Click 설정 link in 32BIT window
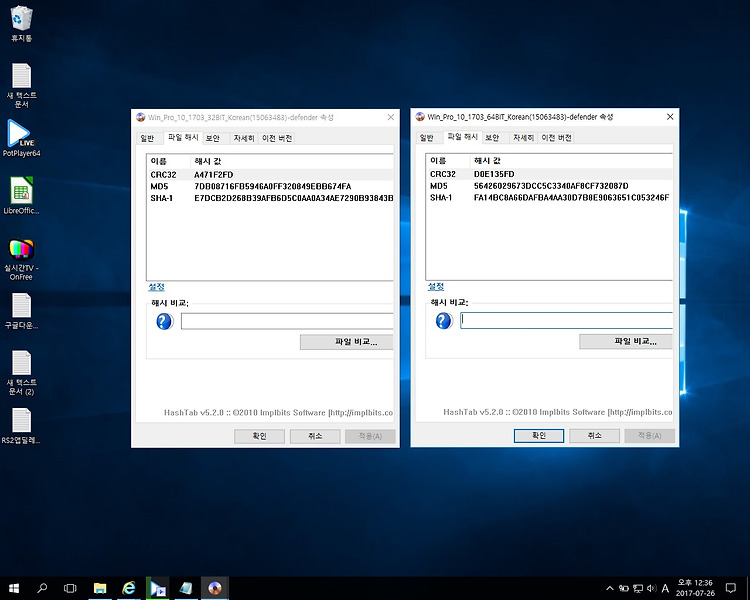 pyautogui.click(x=156, y=287)
